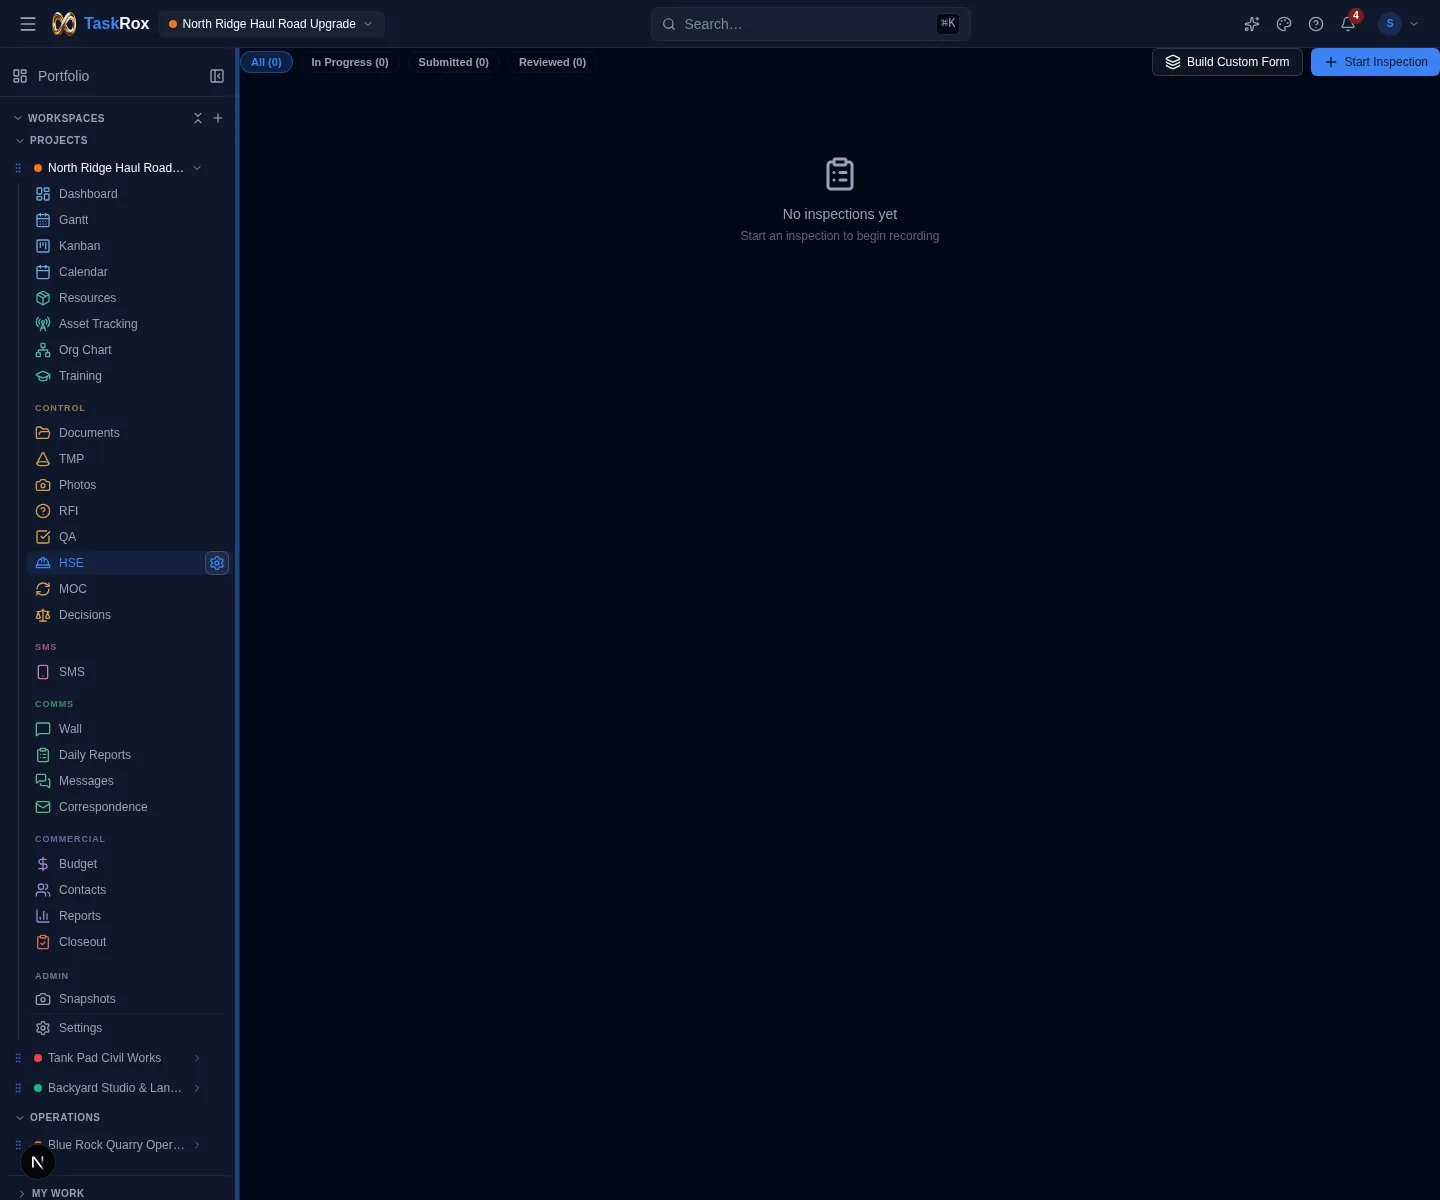The height and width of the screenshot is (1200, 1440).
Task: Click the collapse-all workspaces icon
Action: (198, 118)
